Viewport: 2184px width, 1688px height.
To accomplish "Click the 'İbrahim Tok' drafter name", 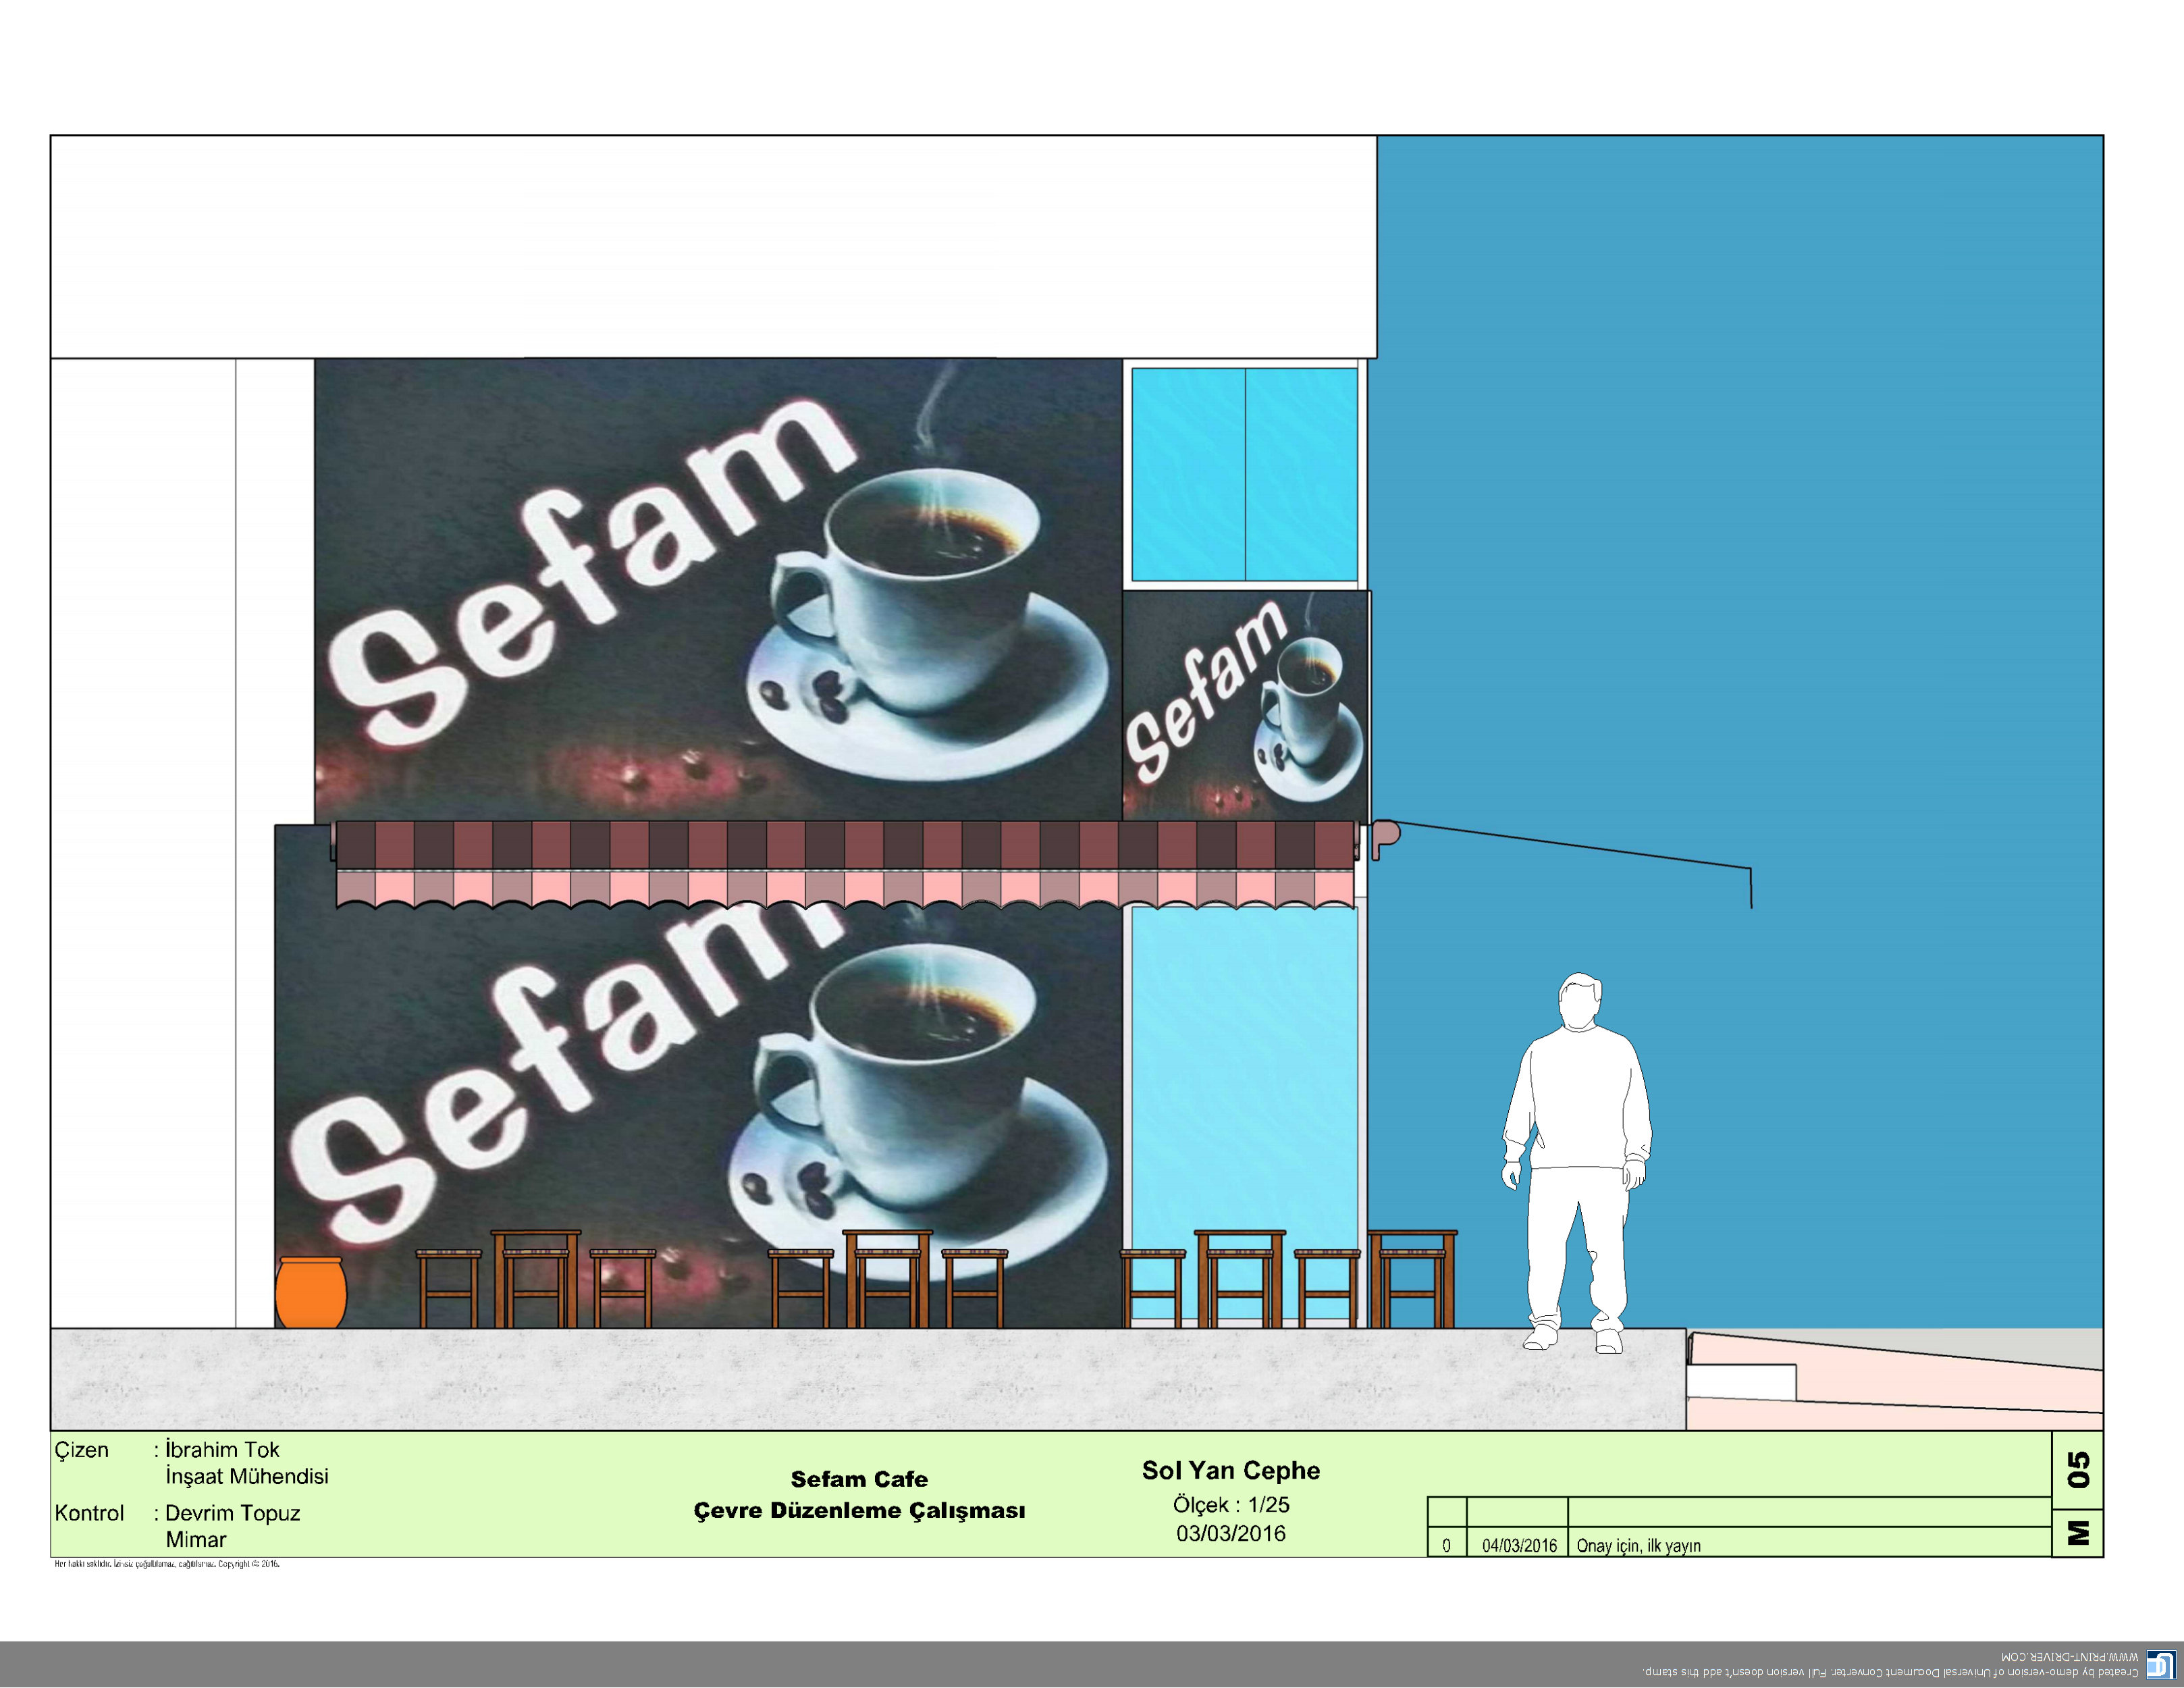I will 222,1449.
